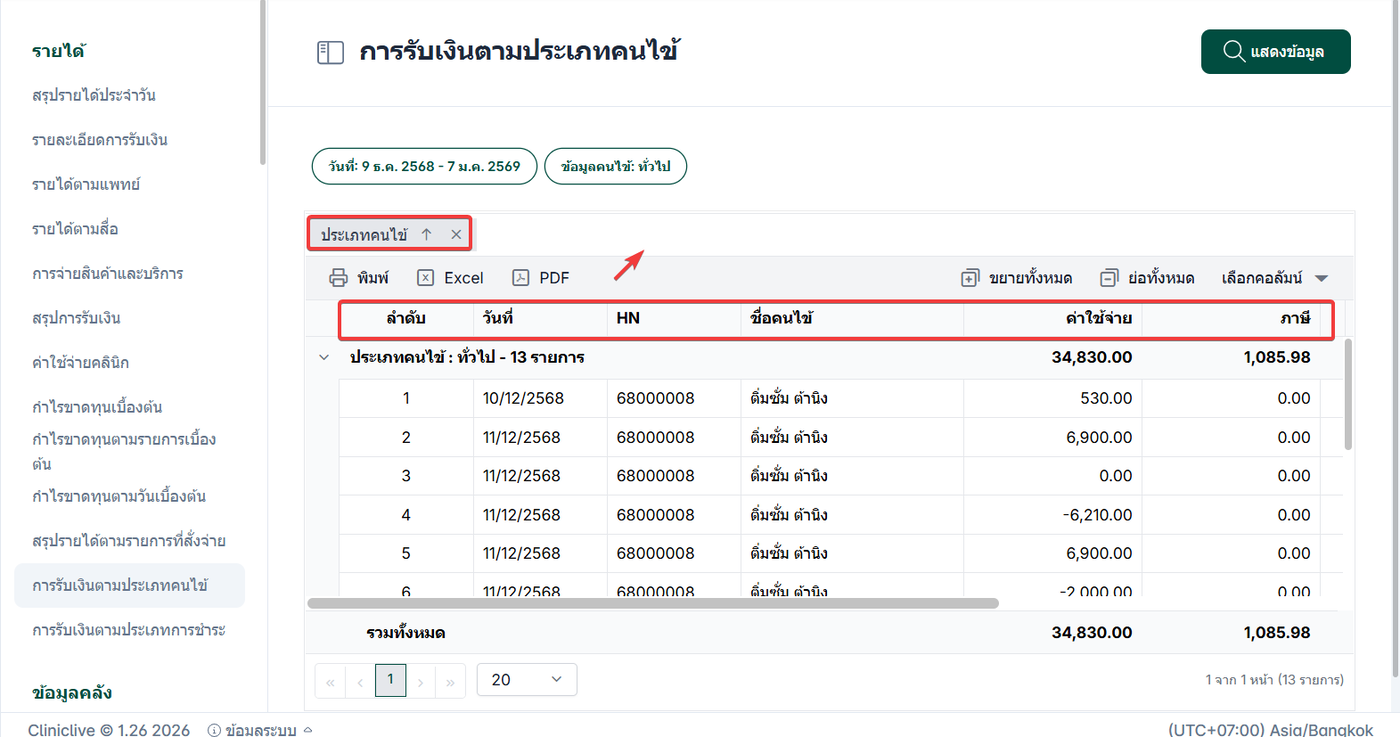Screen dimensions: 1400x737
Task: Open รายได้ตามแพทย์ in the sidebar
Action: tap(86, 184)
